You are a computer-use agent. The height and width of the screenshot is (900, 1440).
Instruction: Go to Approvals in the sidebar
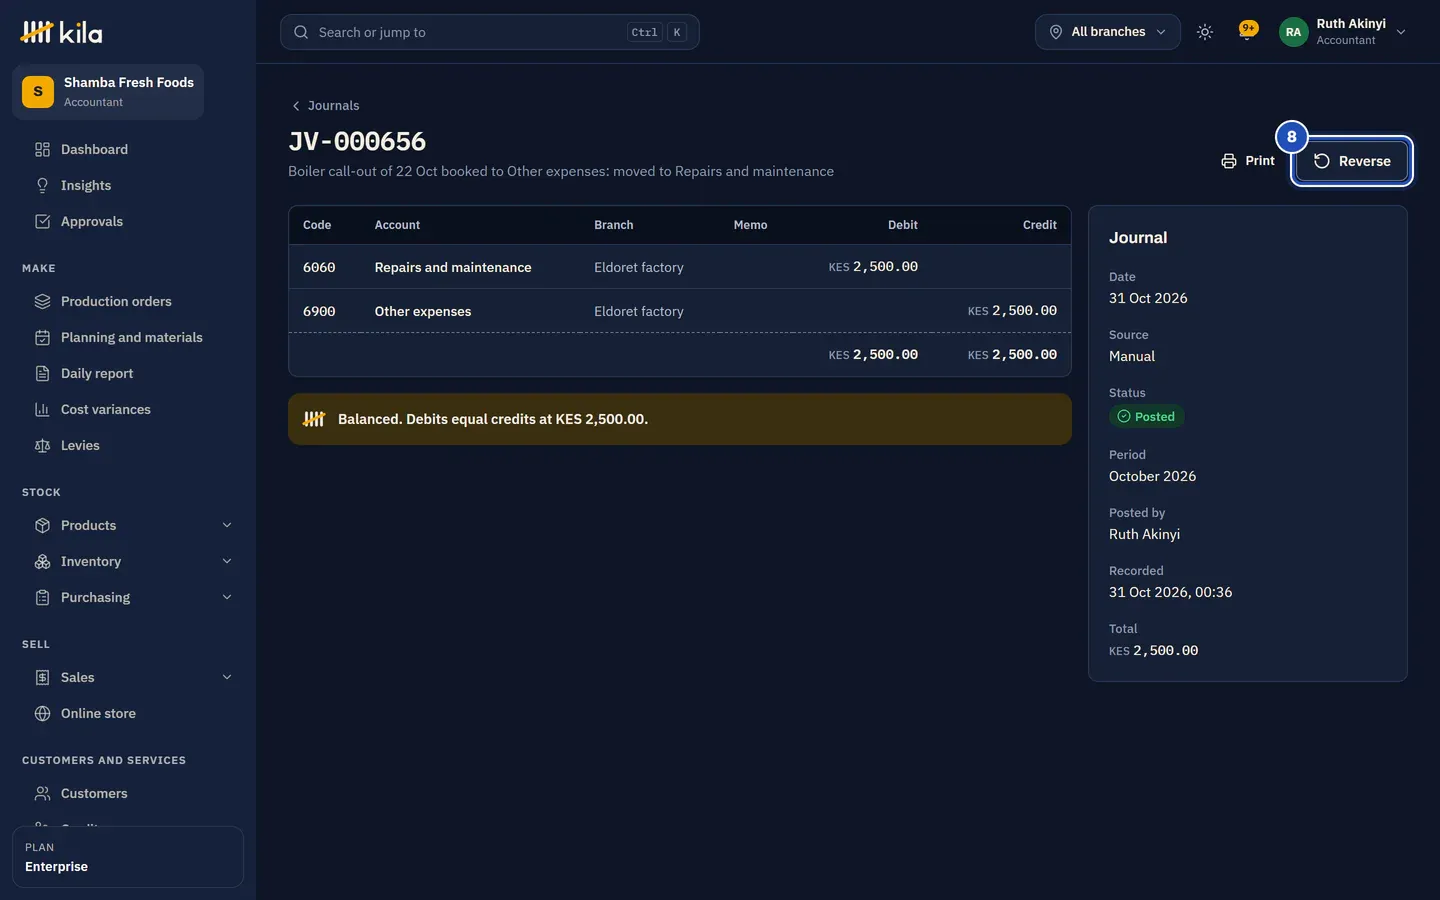tap(128, 222)
